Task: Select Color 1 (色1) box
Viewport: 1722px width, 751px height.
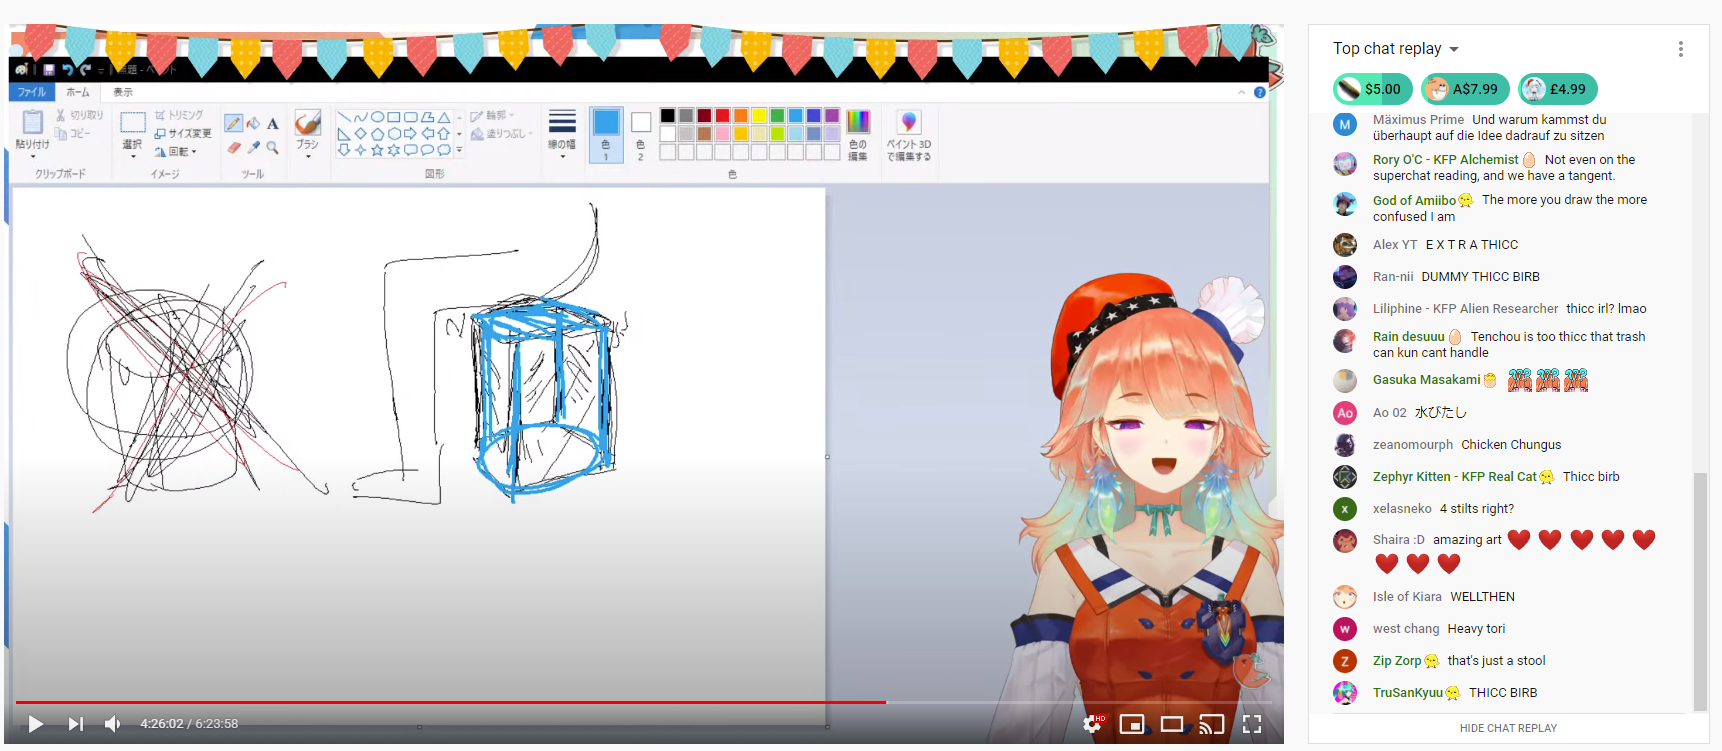Action: click(x=606, y=134)
